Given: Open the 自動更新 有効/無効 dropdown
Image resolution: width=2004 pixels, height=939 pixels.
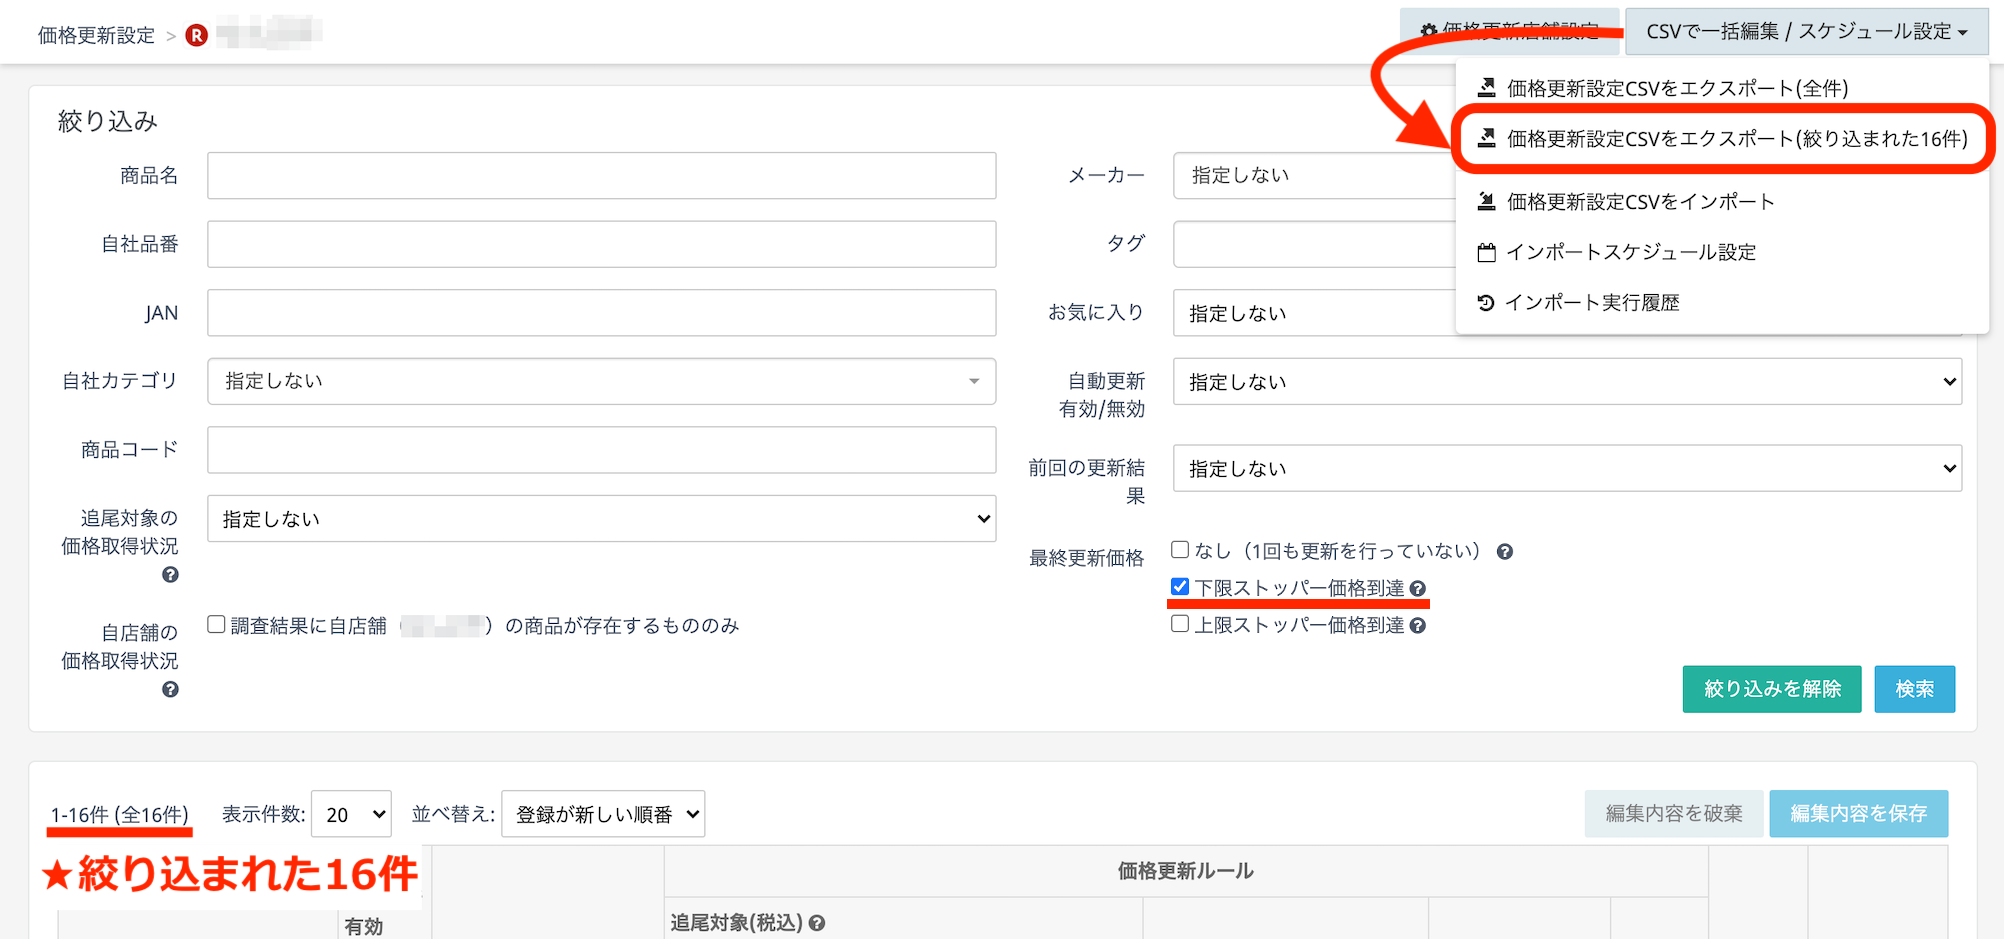Looking at the screenshot, I should click(1566, 382).
